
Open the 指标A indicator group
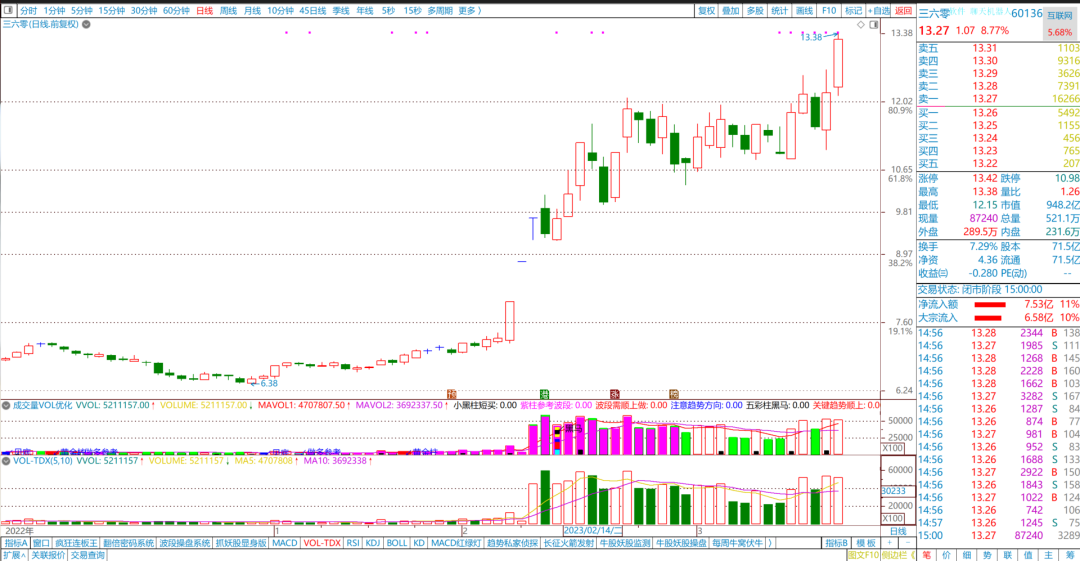click(16, 543)
